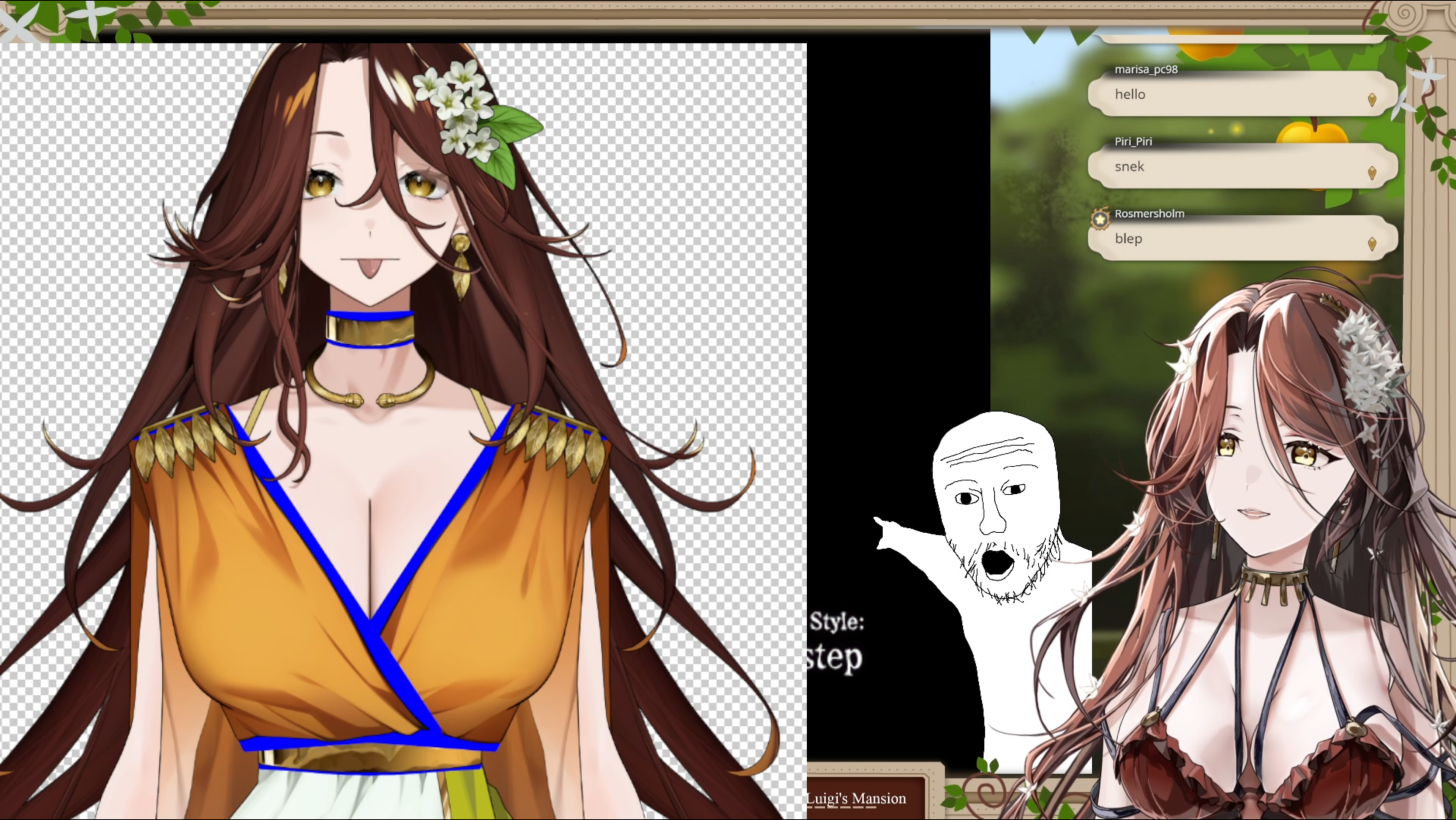The width and height of the screenshot is (1456, 820).
Task: Select the username "Piri_Piri" in chat
Action: tap(1133, 142)
